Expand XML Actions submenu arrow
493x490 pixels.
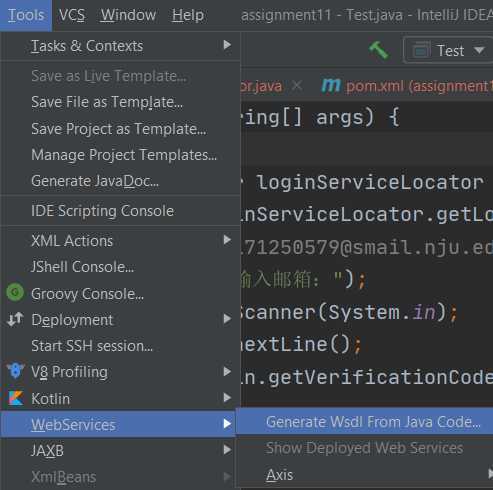click(x=227, y=240)
